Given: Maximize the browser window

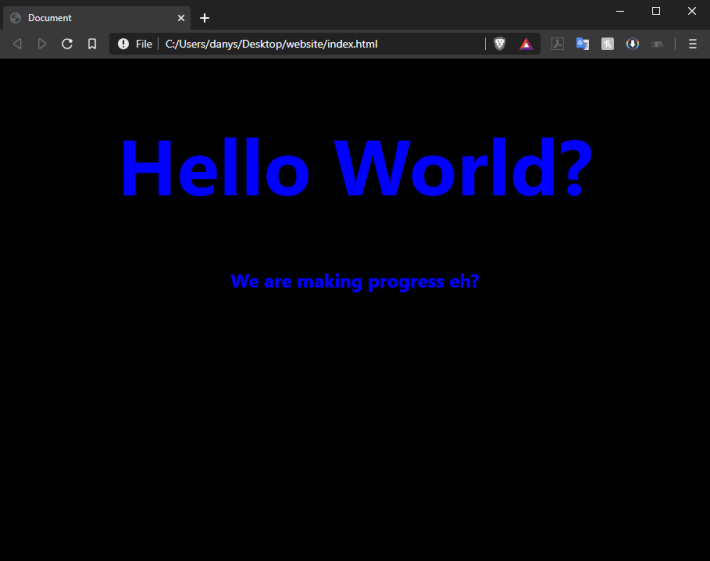Looking at the screenshot, I should [656, 11].
